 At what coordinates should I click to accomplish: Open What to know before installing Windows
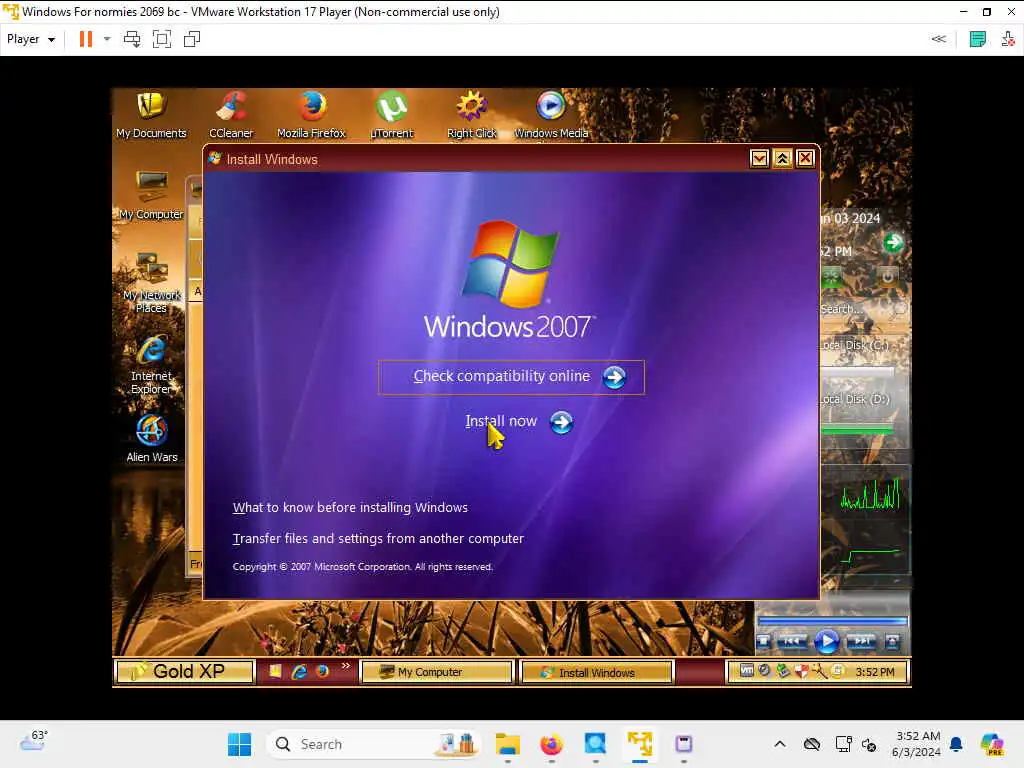350,507
